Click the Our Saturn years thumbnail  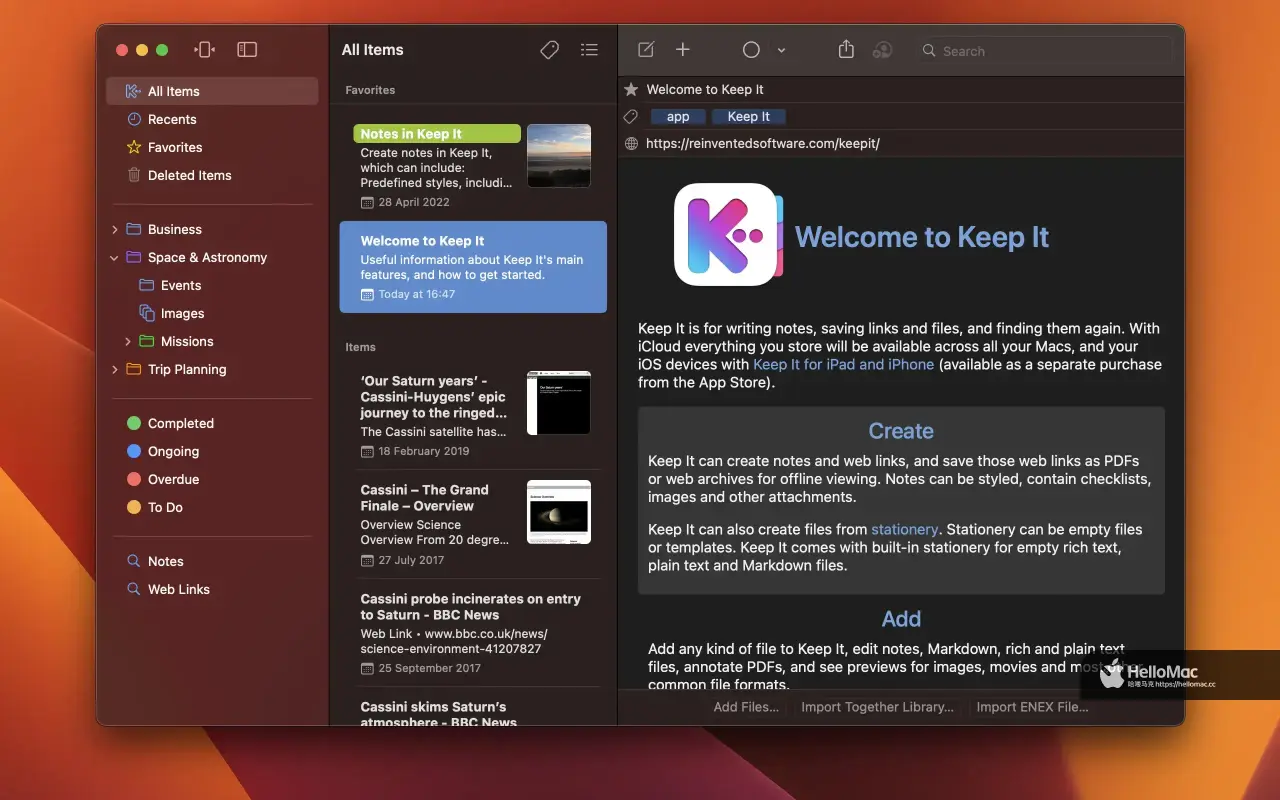click(559, 403)
